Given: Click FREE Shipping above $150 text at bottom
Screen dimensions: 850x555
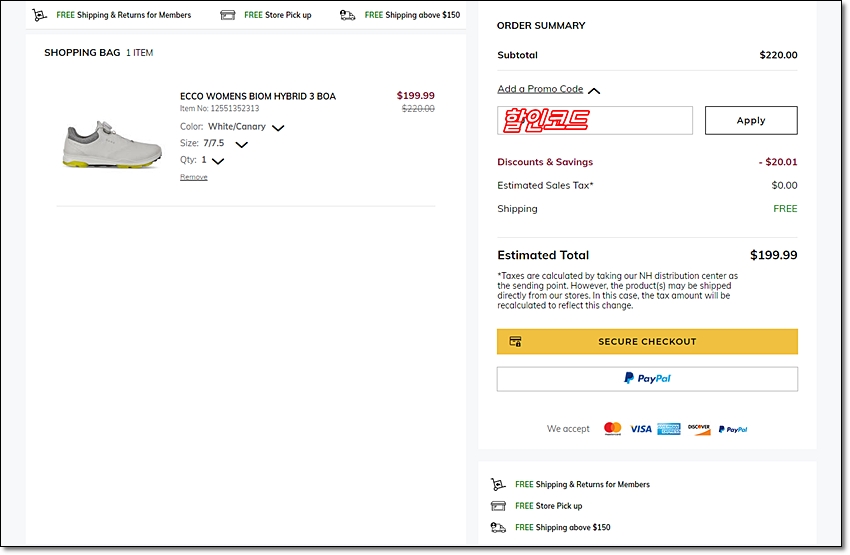Looking at the screenshot, I should click(563, 527).
